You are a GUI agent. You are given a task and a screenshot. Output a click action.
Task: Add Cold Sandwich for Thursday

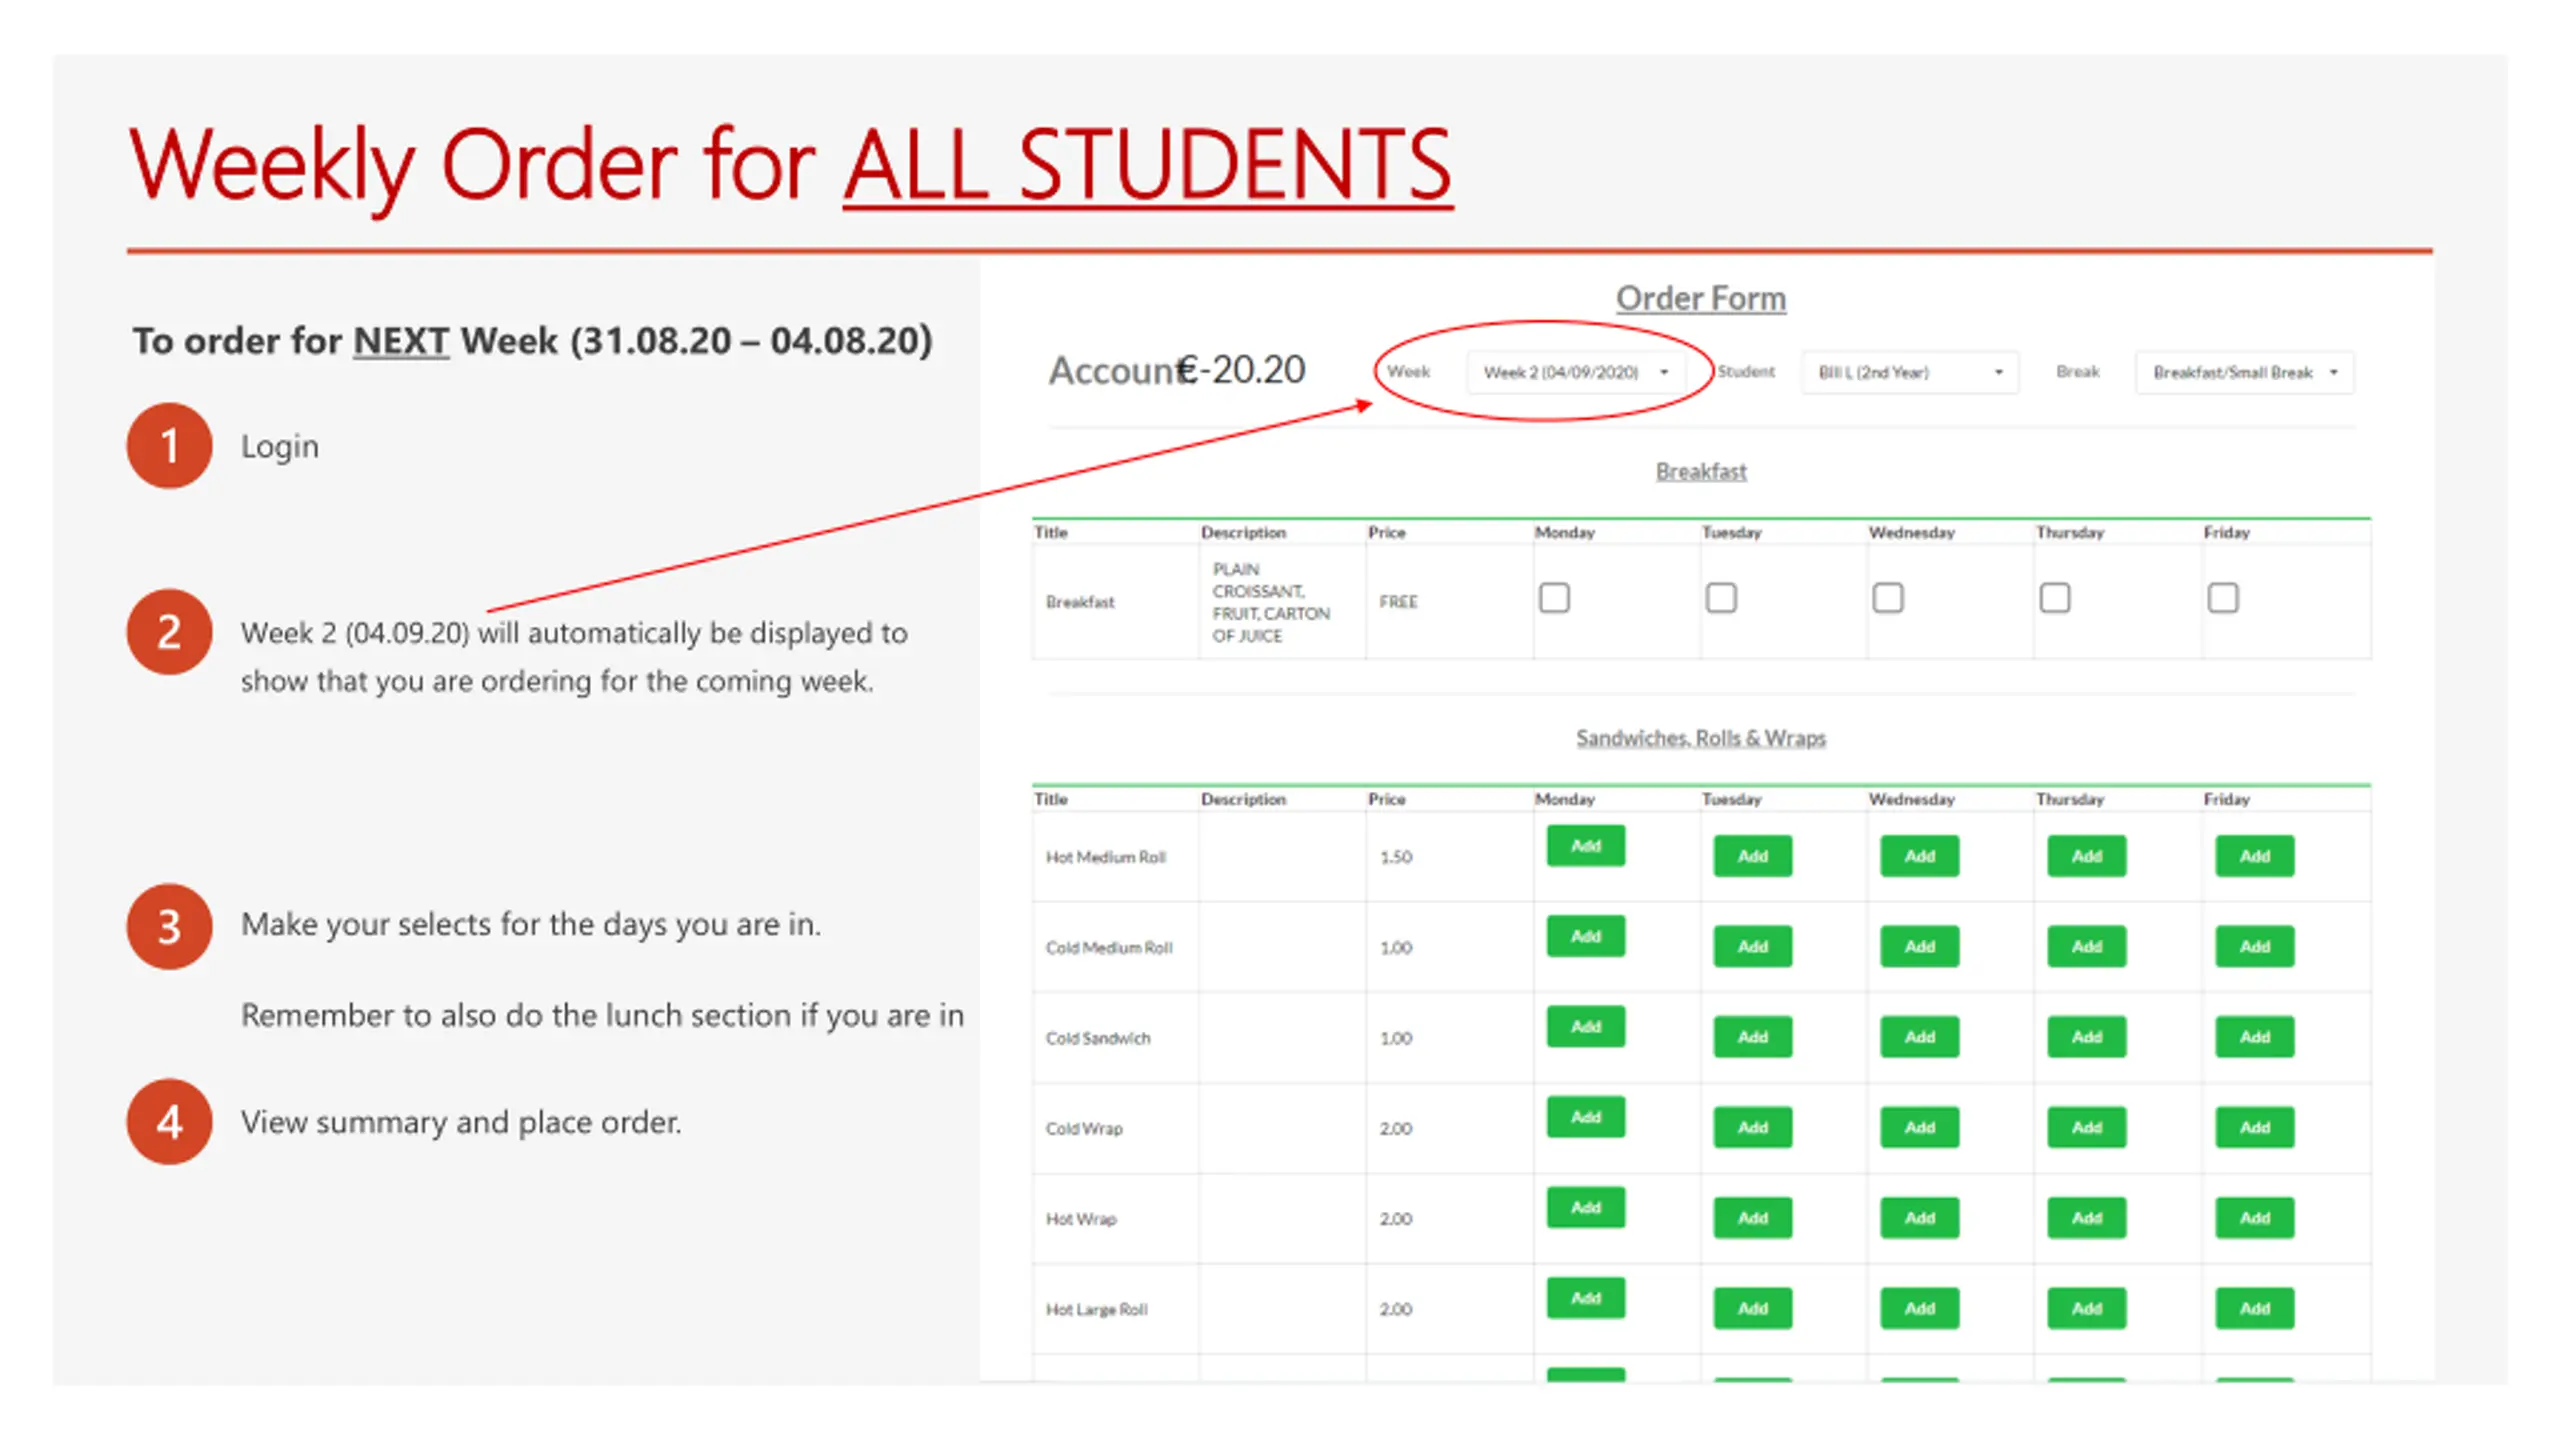click(2087, 1037)
